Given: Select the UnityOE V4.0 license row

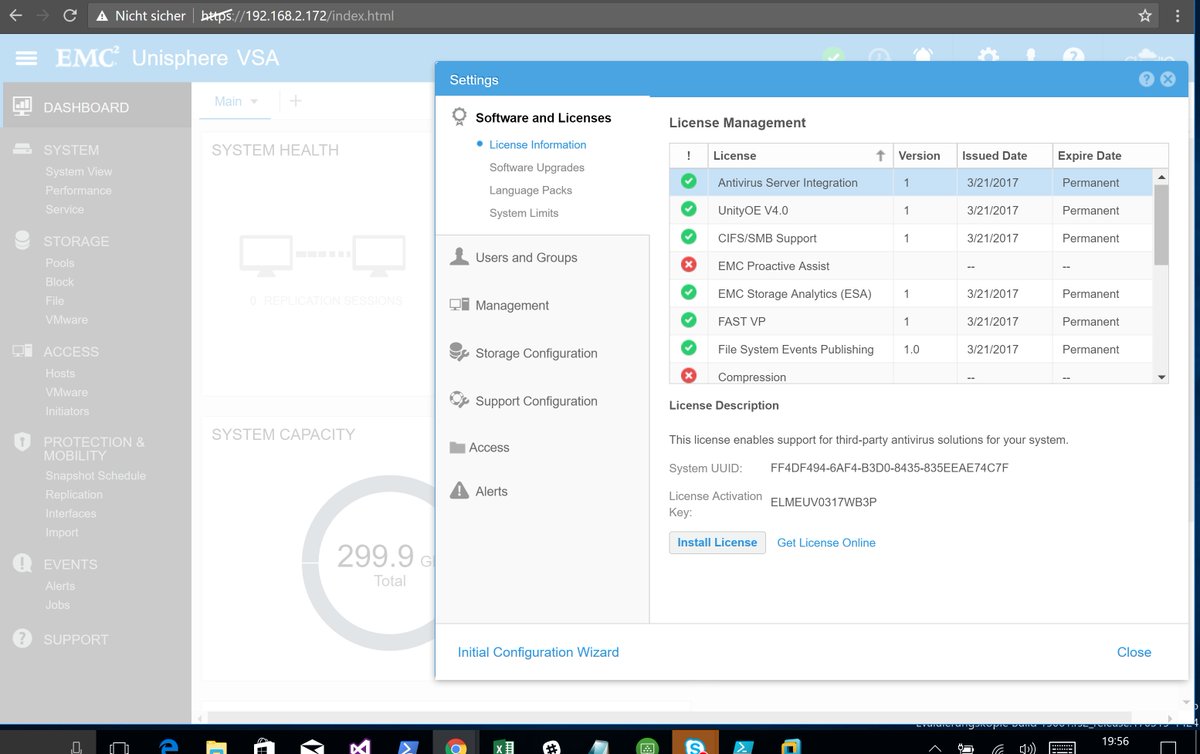Looking at the screenshot, I should click(x=912, y=210).
